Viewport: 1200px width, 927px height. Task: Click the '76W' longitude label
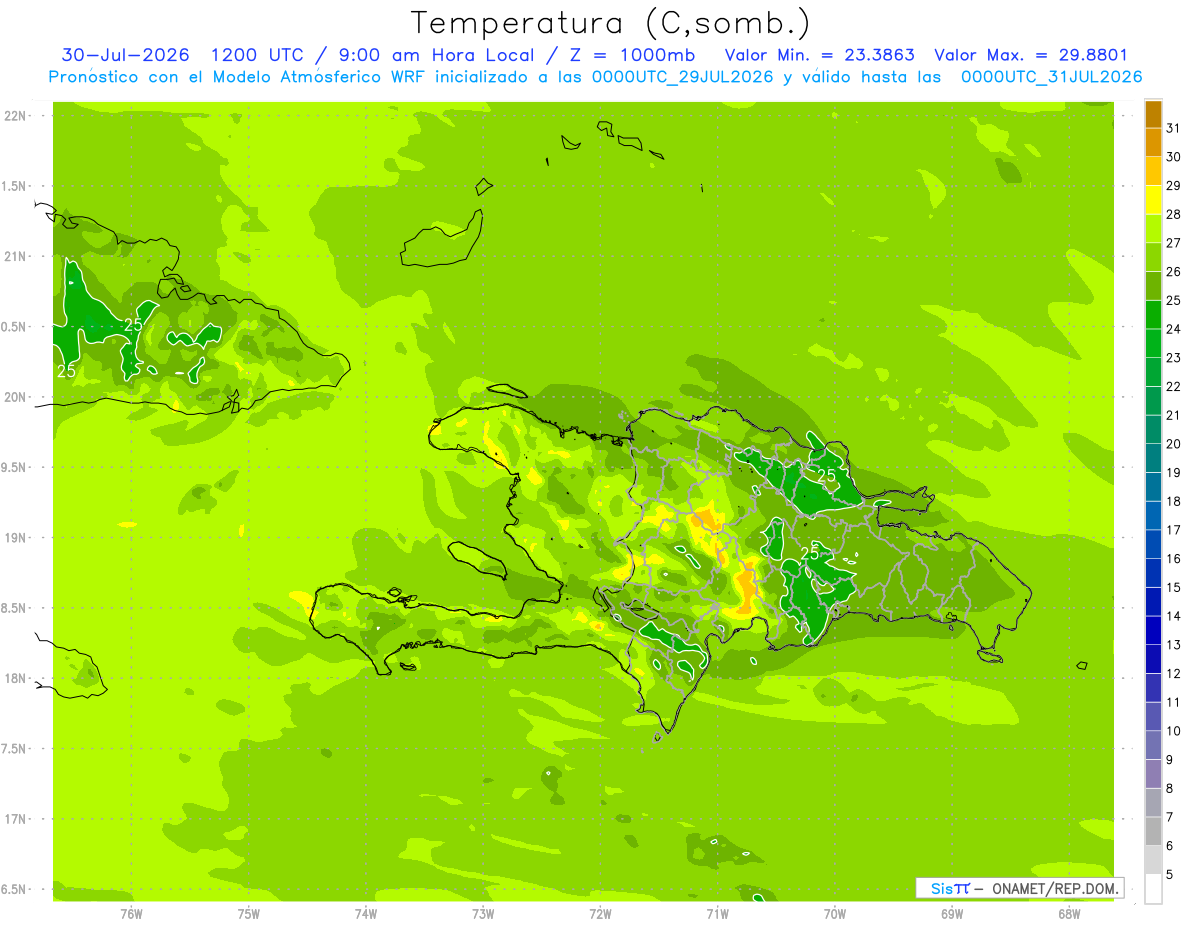pyautogui.click(x=131, y=914)
